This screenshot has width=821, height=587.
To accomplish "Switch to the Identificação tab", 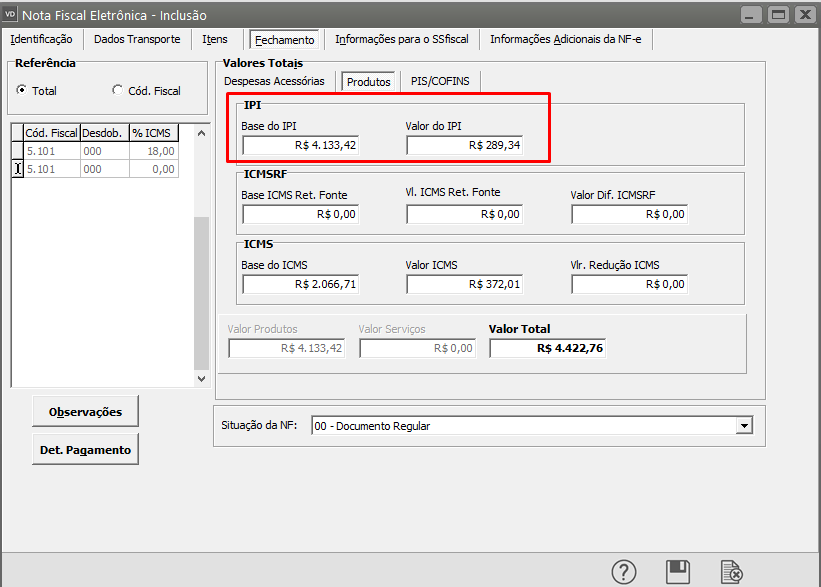I will coord(41,39).
